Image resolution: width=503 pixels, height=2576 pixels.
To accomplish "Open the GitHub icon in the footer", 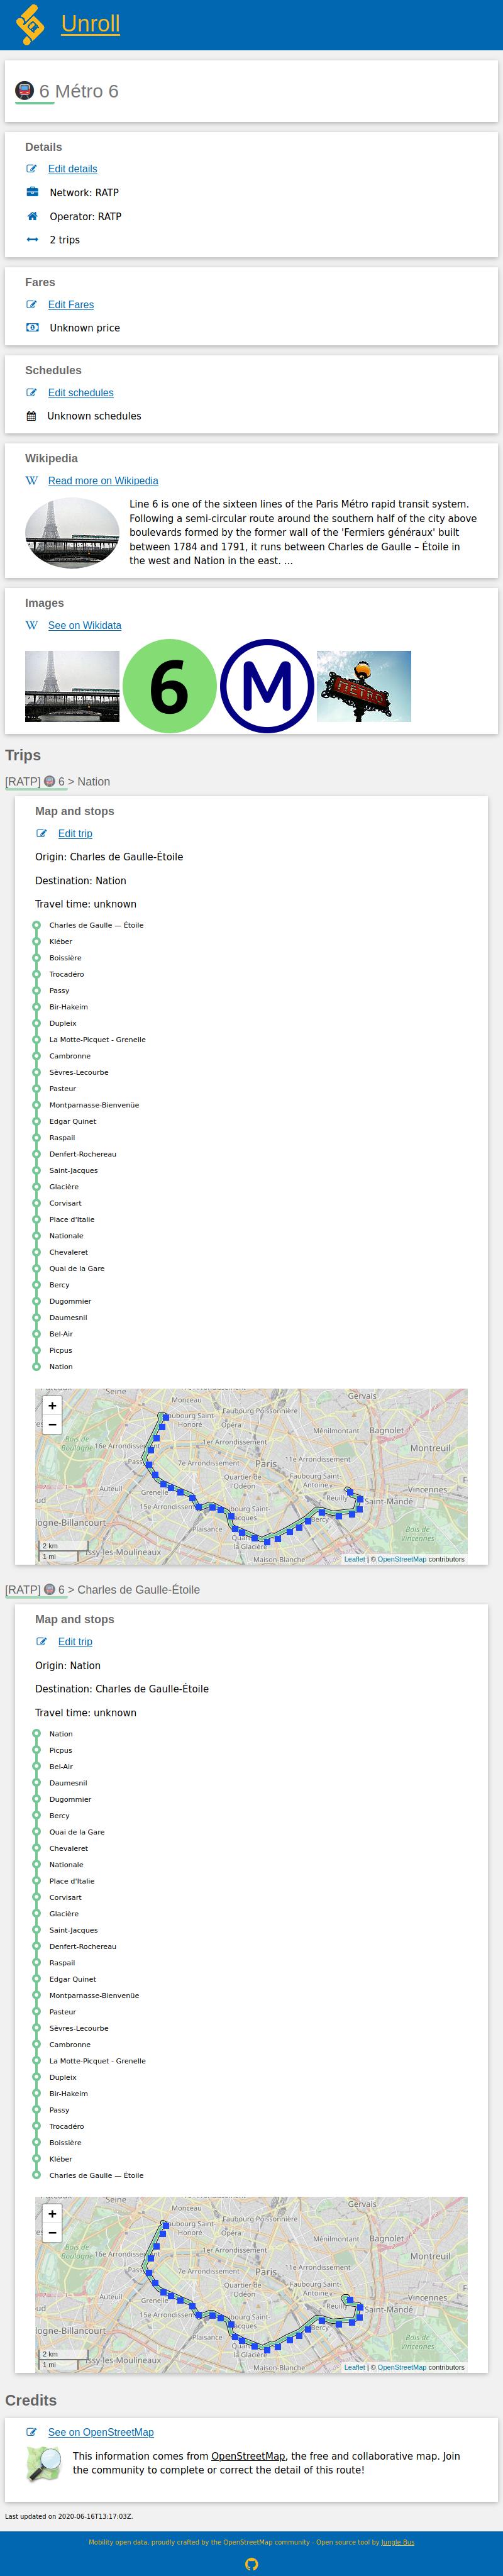I will [x=251, y=2564].
